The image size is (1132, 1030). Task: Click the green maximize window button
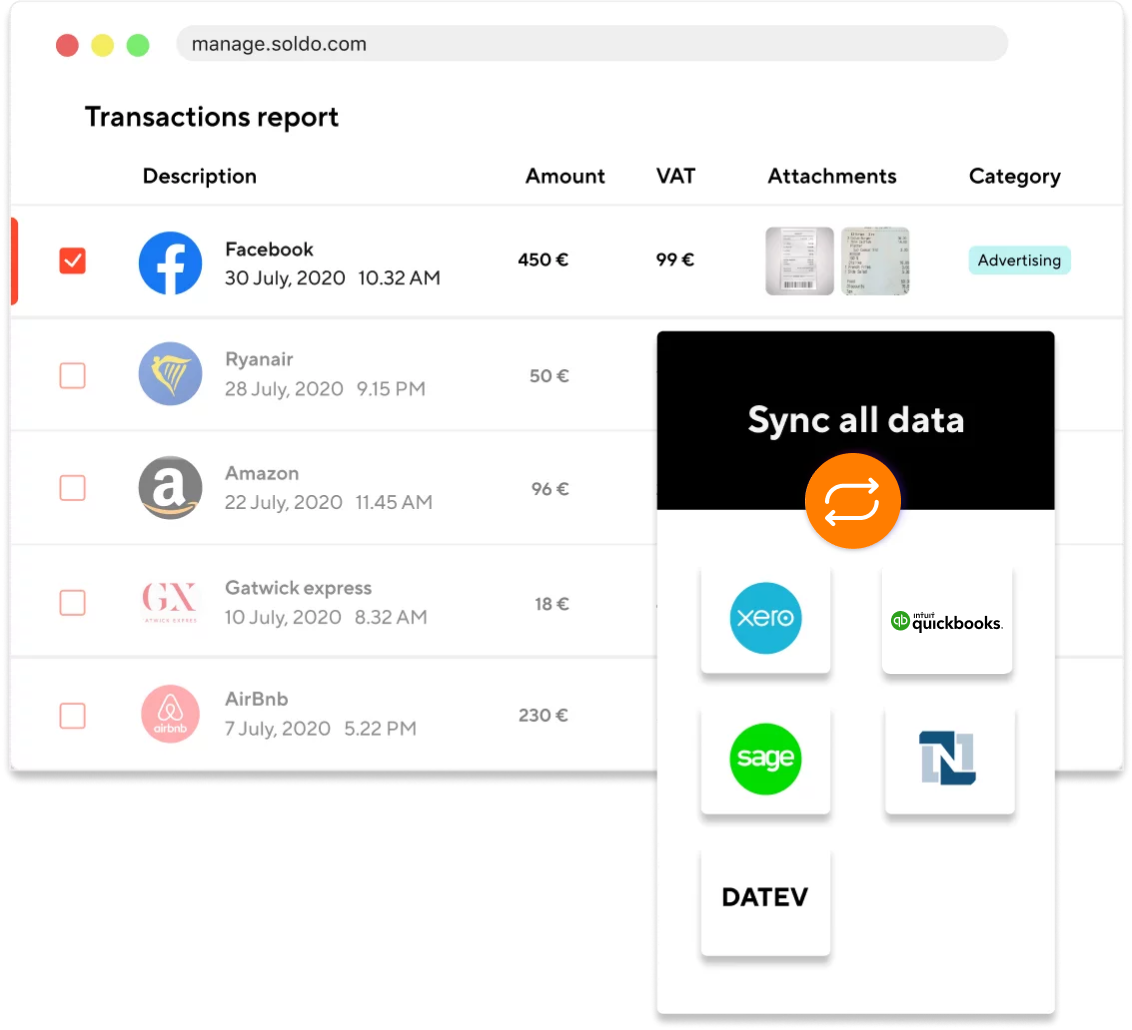click(138, 45)
